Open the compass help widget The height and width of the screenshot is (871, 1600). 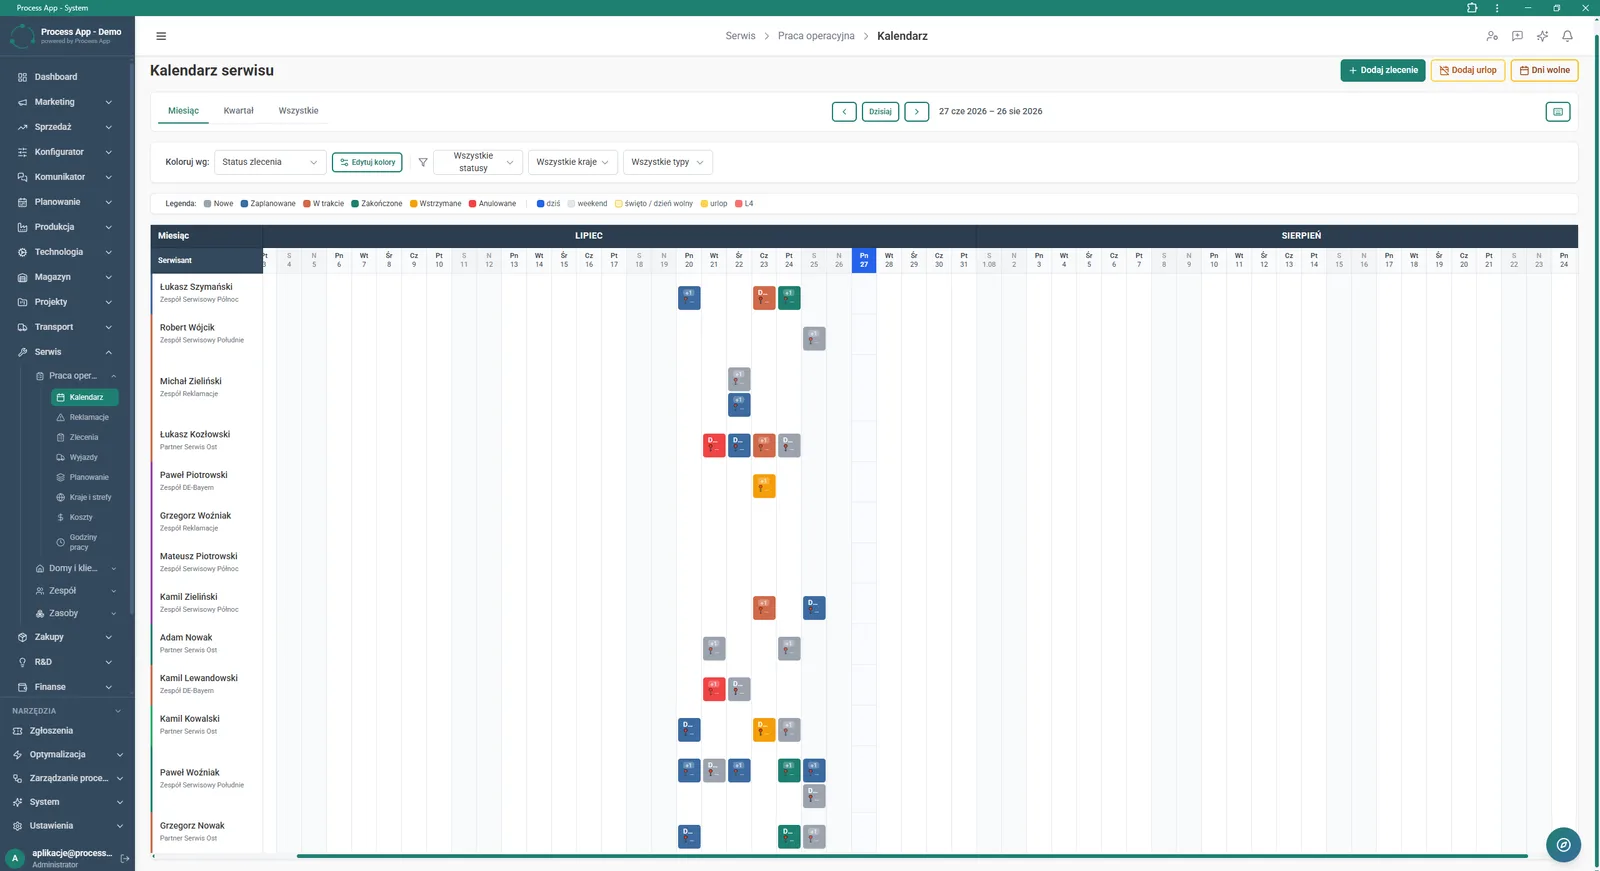pos(1563,845)
